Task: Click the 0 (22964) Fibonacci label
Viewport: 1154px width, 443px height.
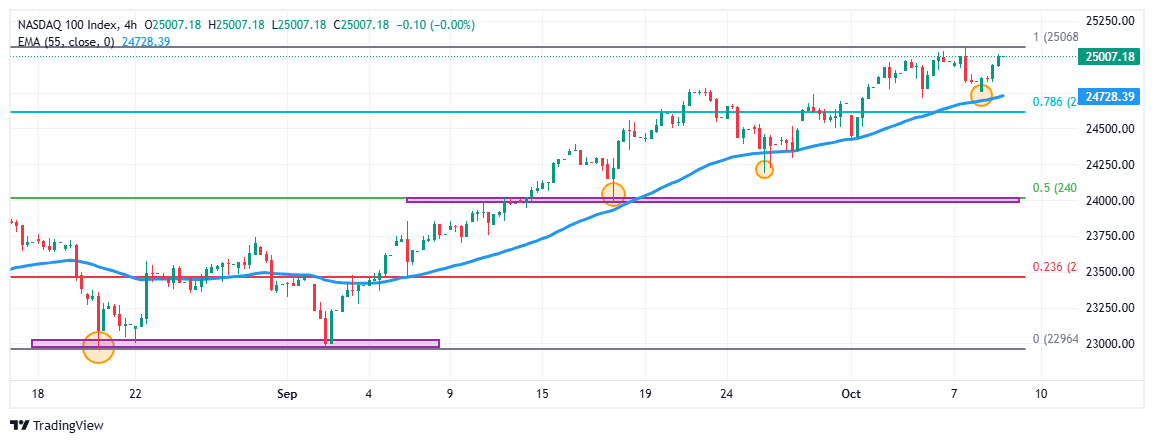Action: tap(1053, 338)
